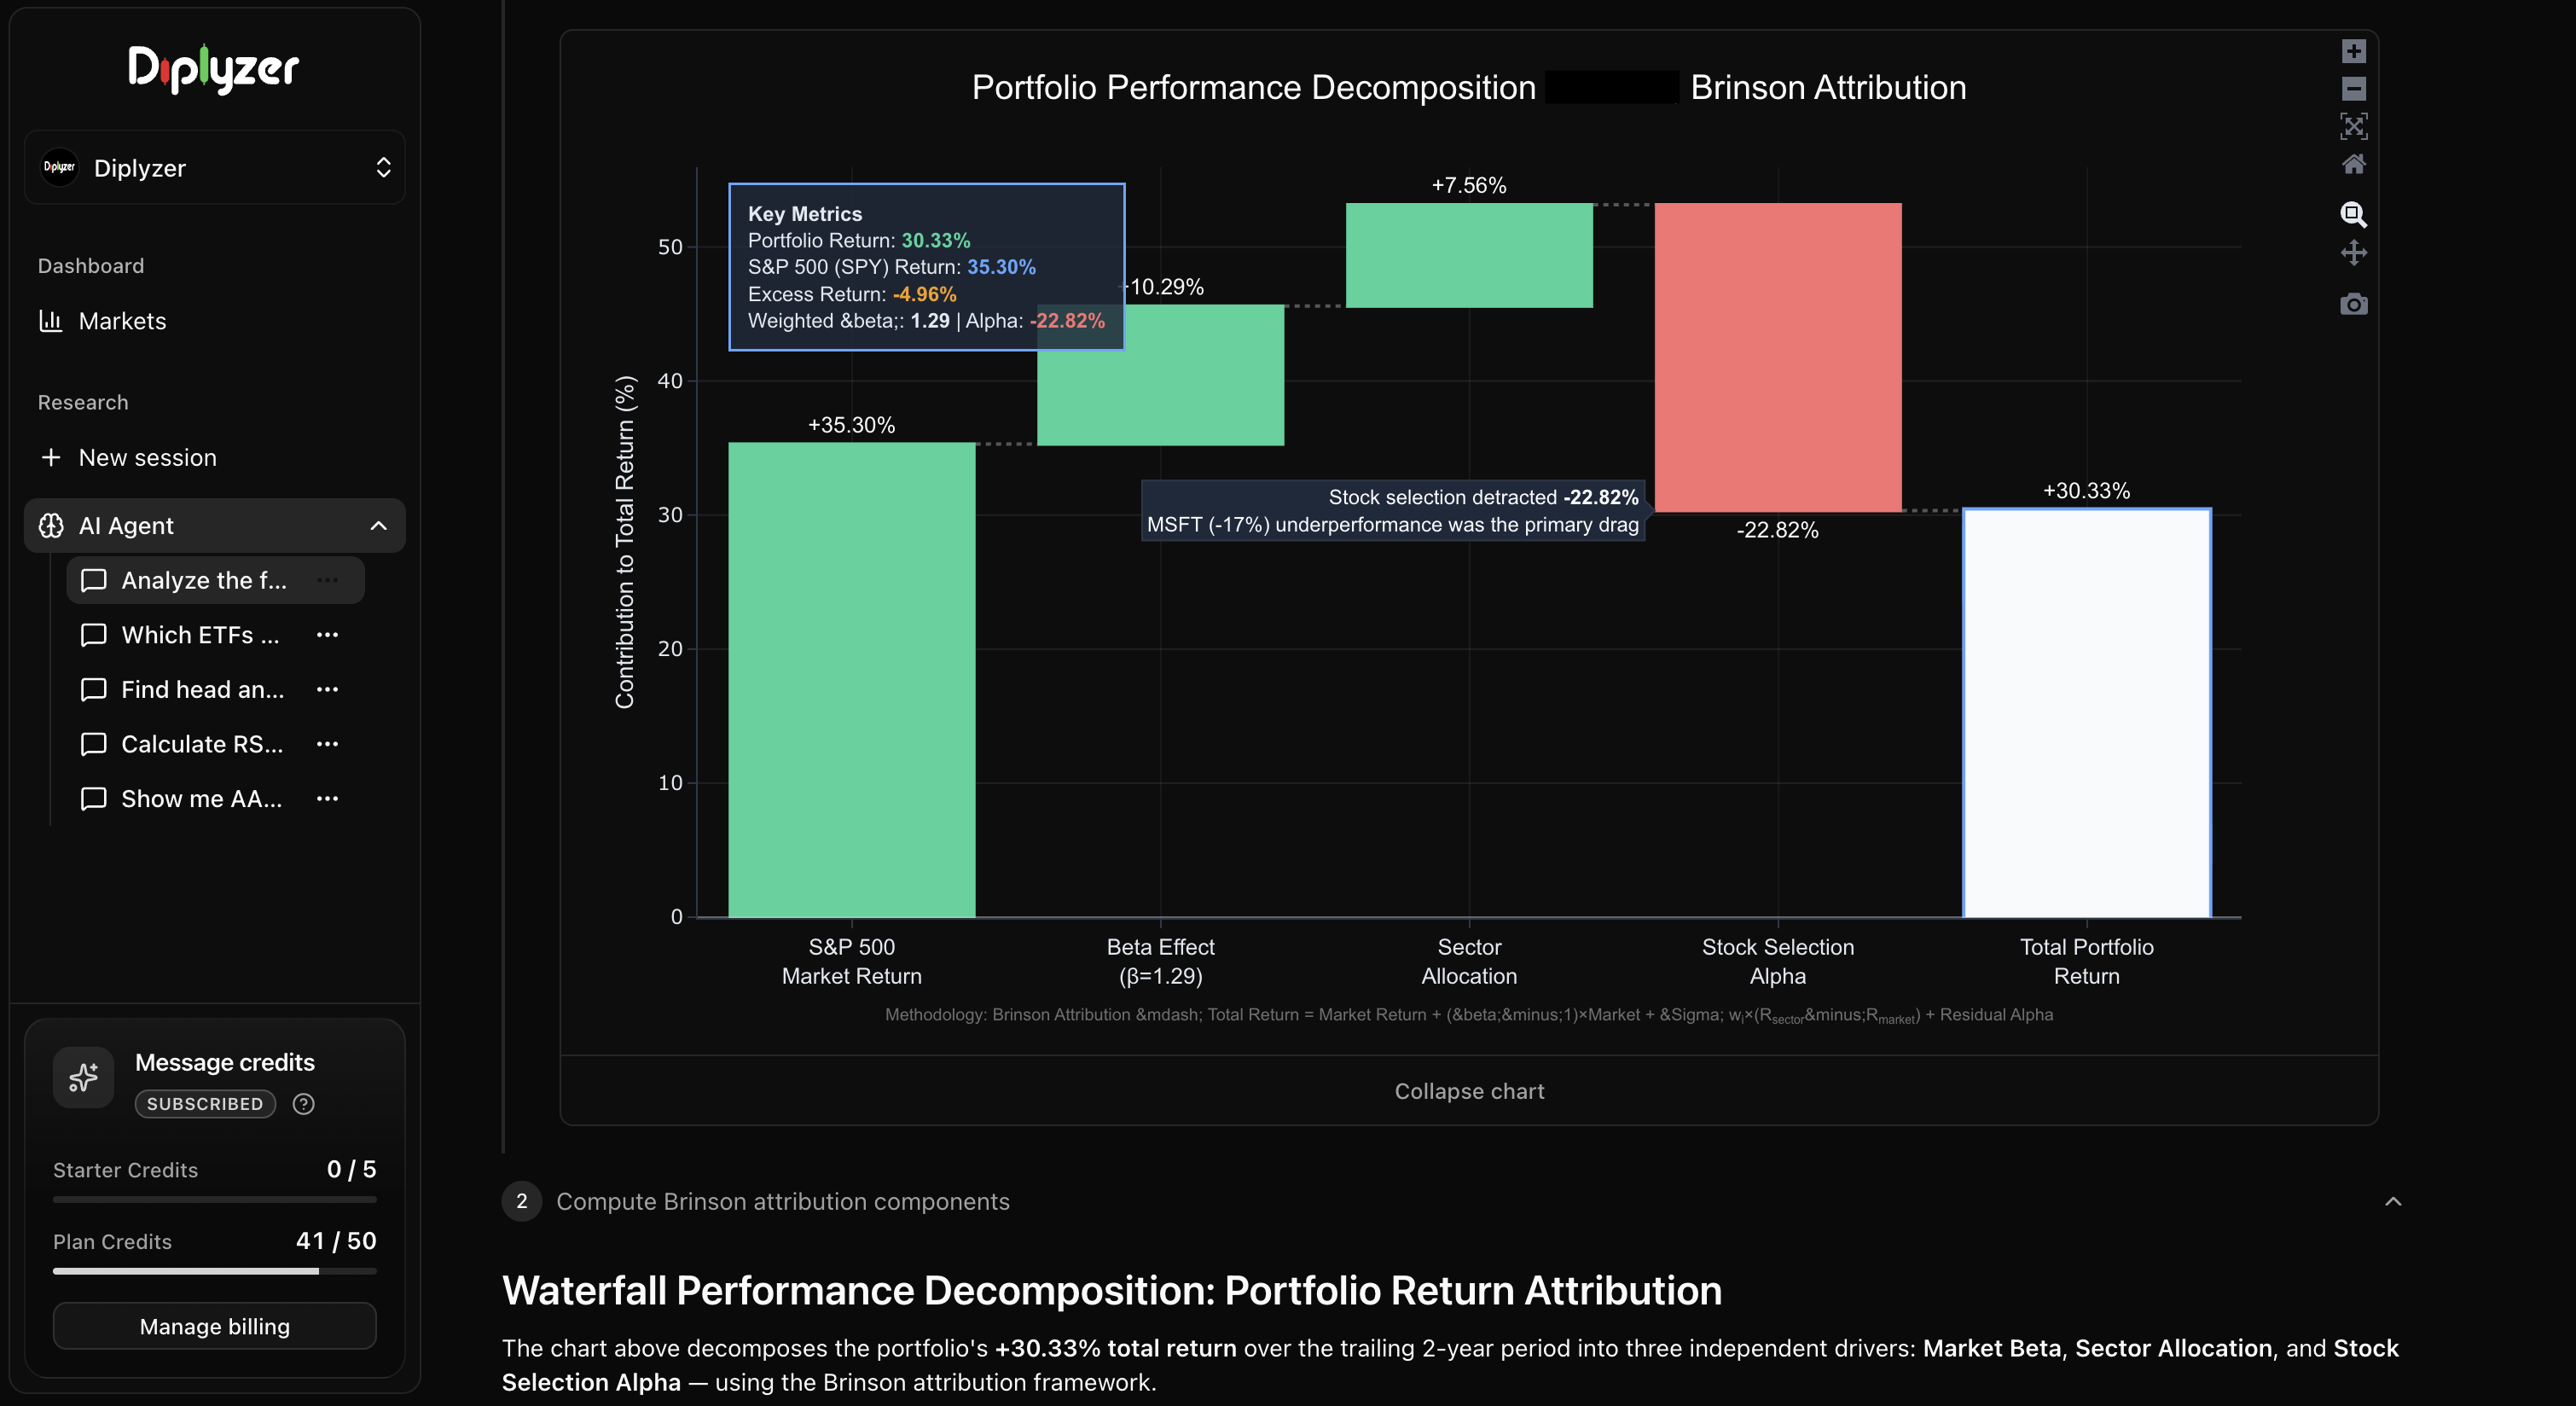Click the 'Research' section label
The image size is (2576, 1406).
tap(83, 402)
